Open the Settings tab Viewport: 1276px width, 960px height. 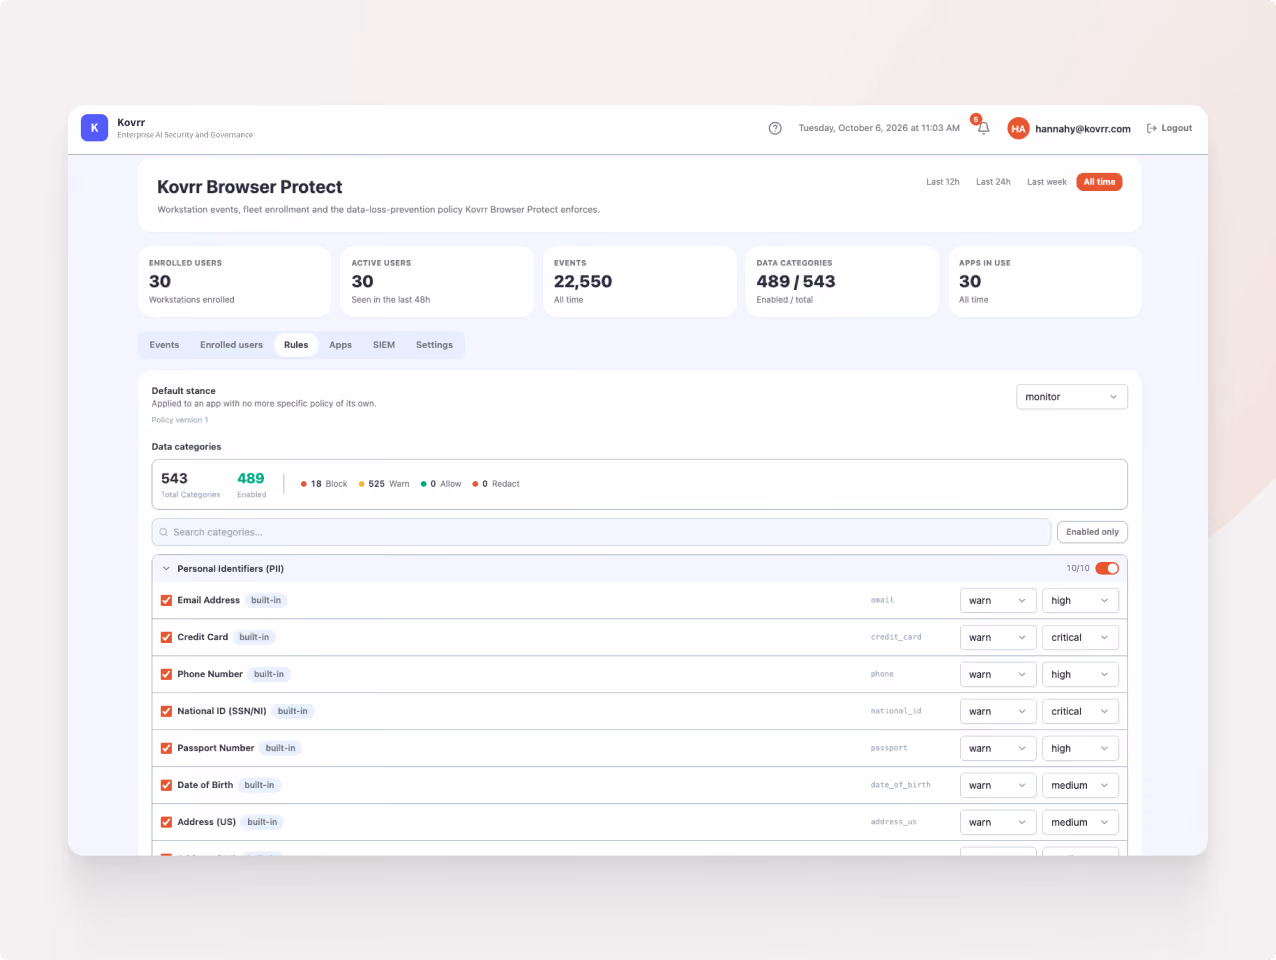(434, 345)
